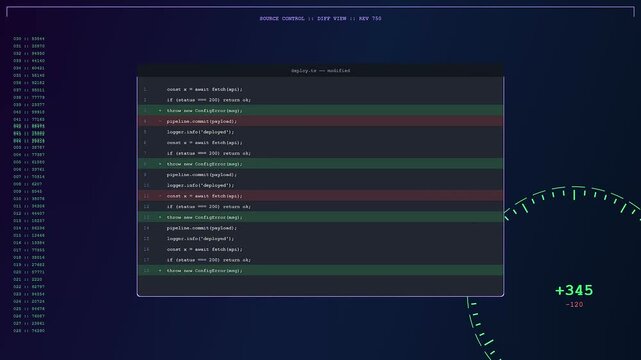Screen dimensions: 641x360
Task: Click the 028 entry in the left data list
Action: 29,331
